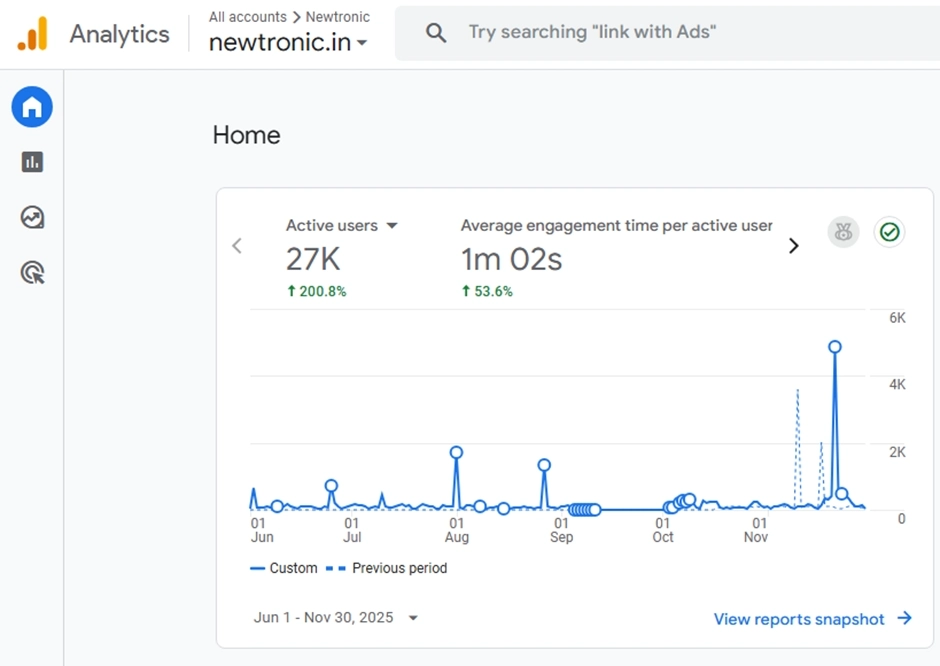
Task: Click the medal insights icon on card
Action: [x=843, y=232]
